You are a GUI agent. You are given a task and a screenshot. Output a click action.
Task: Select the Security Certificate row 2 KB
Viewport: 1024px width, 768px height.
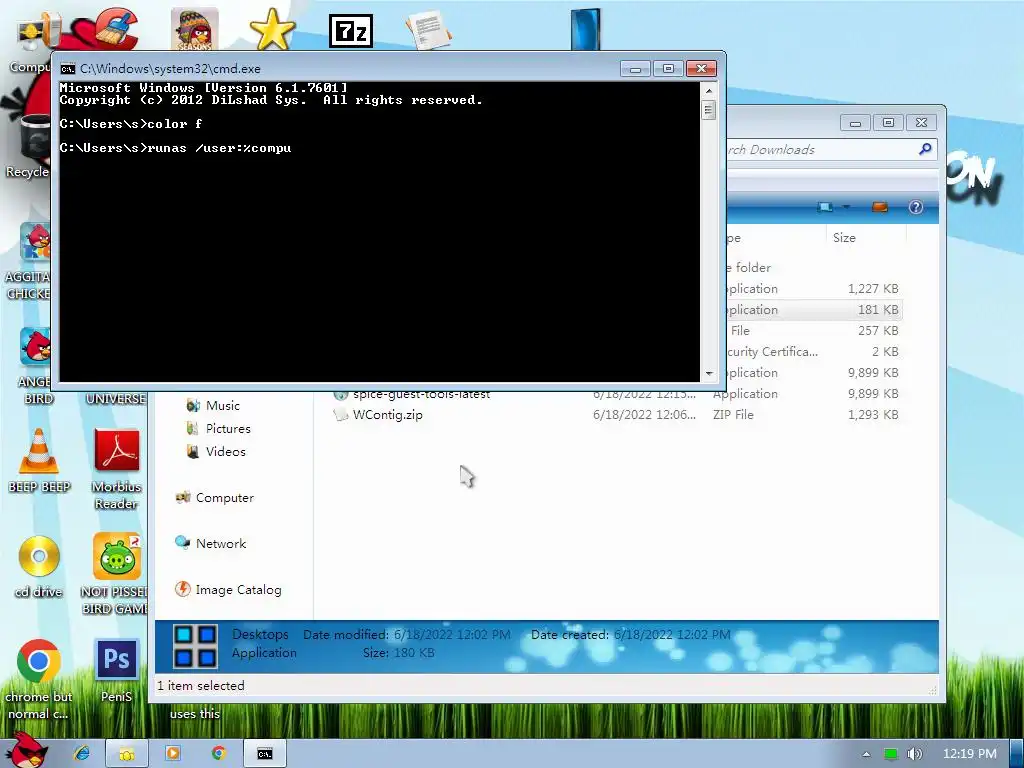tap(814, 351)
